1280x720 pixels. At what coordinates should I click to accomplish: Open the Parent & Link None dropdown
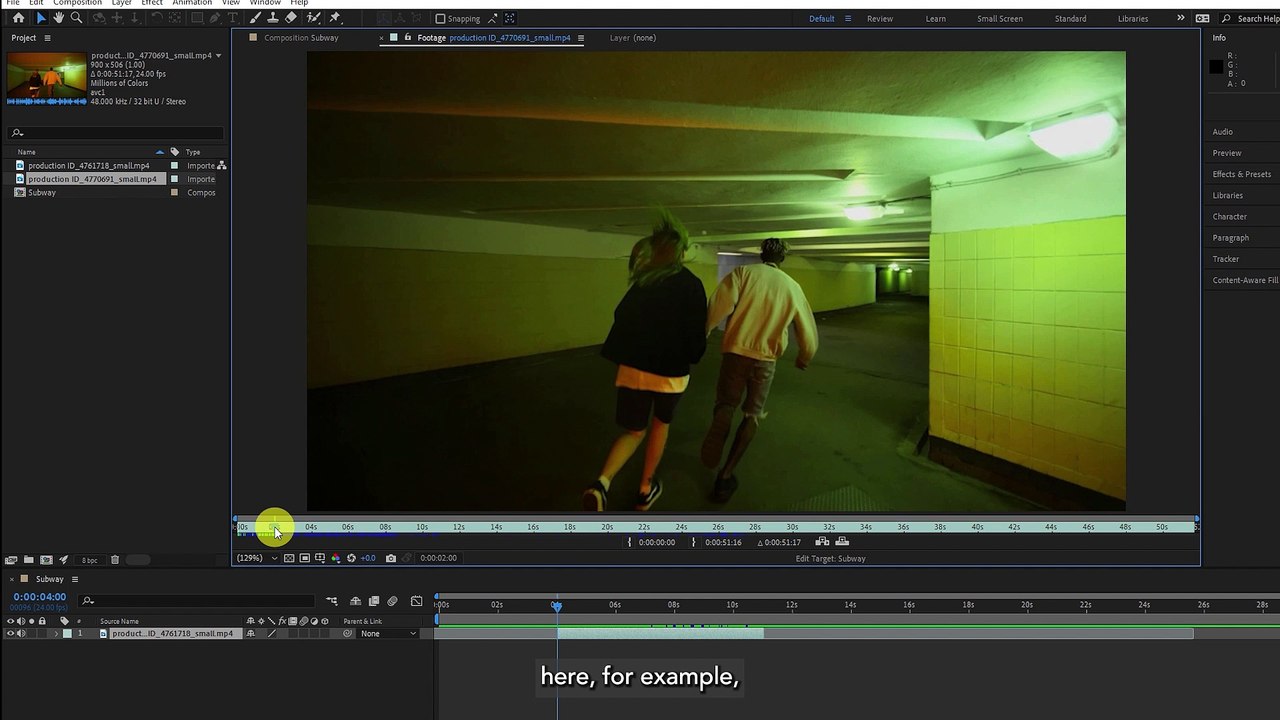tap(388, 634)
